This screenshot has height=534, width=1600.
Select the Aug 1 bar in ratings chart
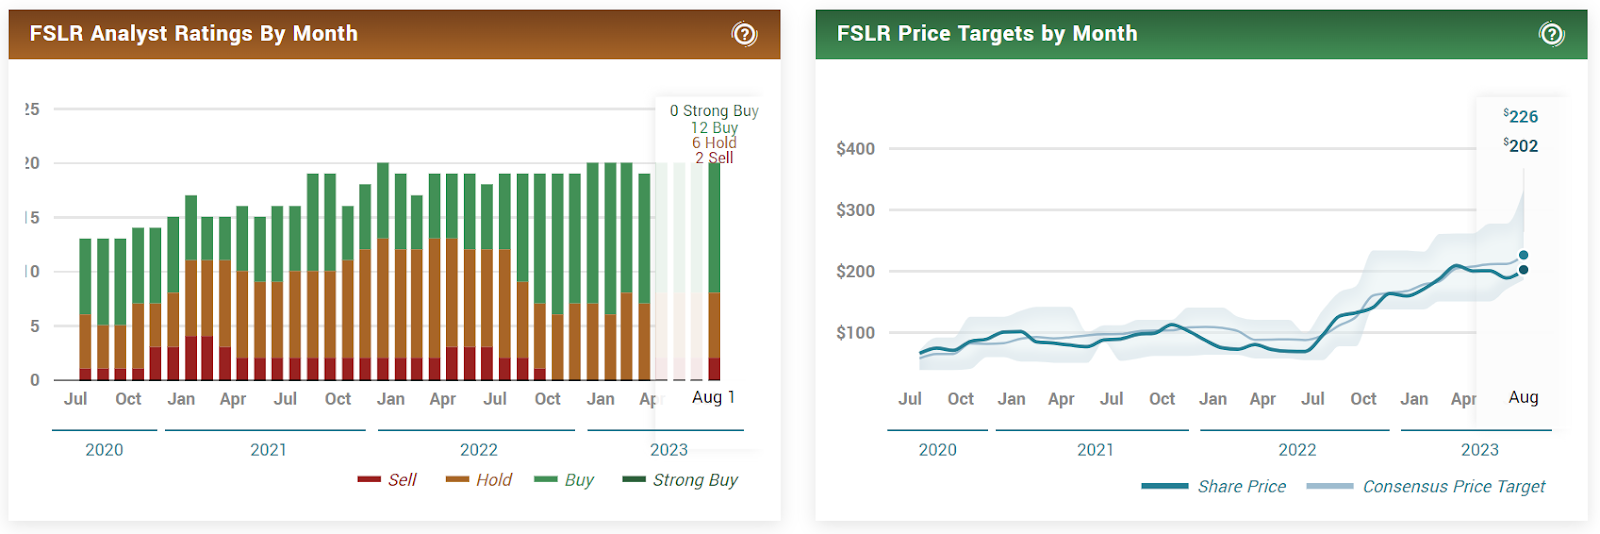(714, 271)
